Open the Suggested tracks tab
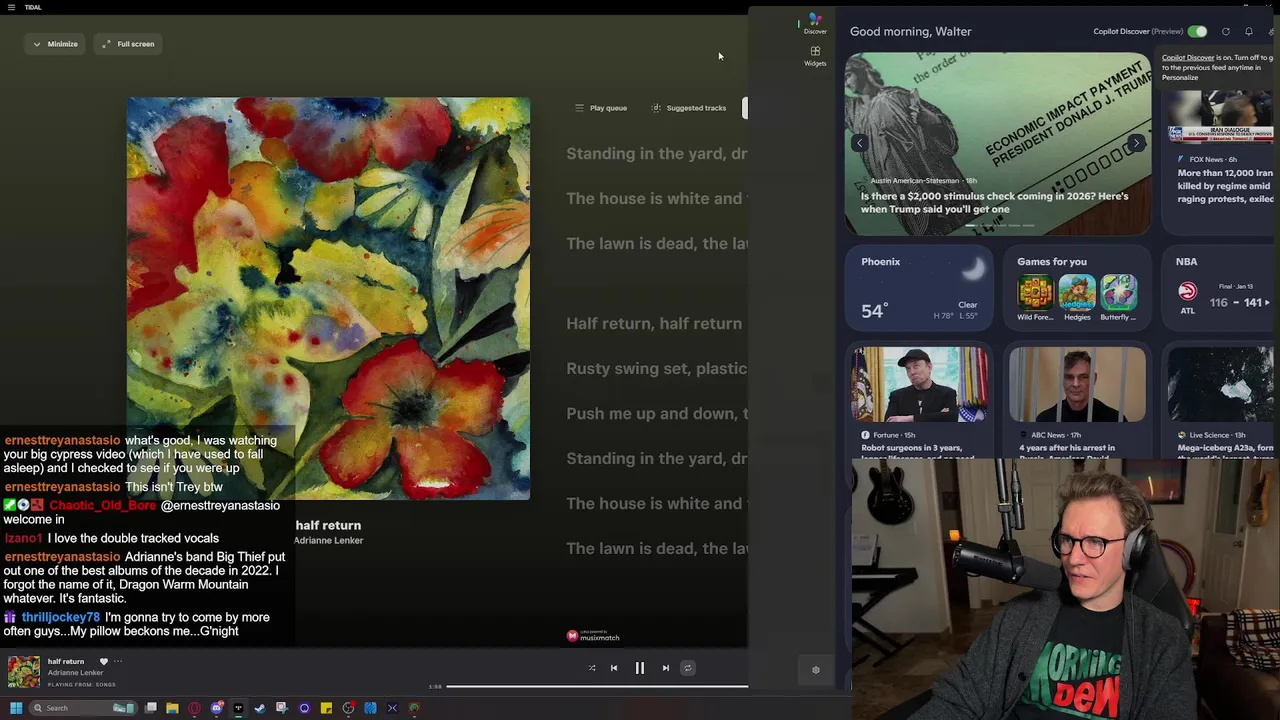The image size is (1280, 720). [x=690, y=108]
